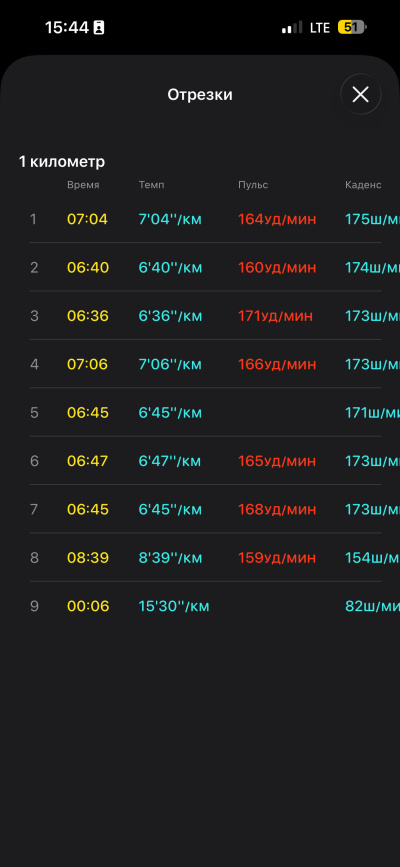The width and height of the screenshot is (400, 867).
Task: Tap split 4 time 07:06
Action: (x=87, y=364)
